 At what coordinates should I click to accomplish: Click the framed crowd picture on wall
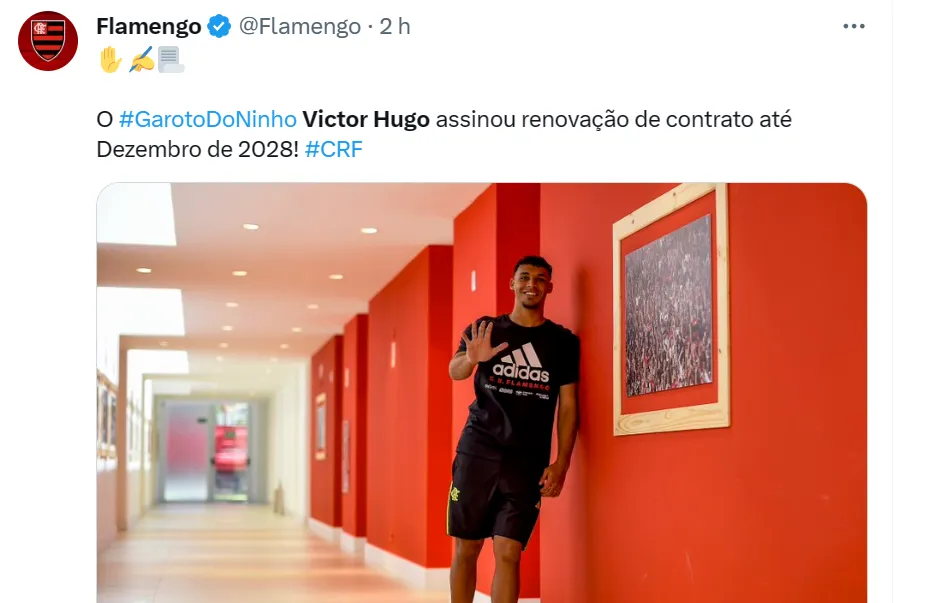tap(671, 309)
